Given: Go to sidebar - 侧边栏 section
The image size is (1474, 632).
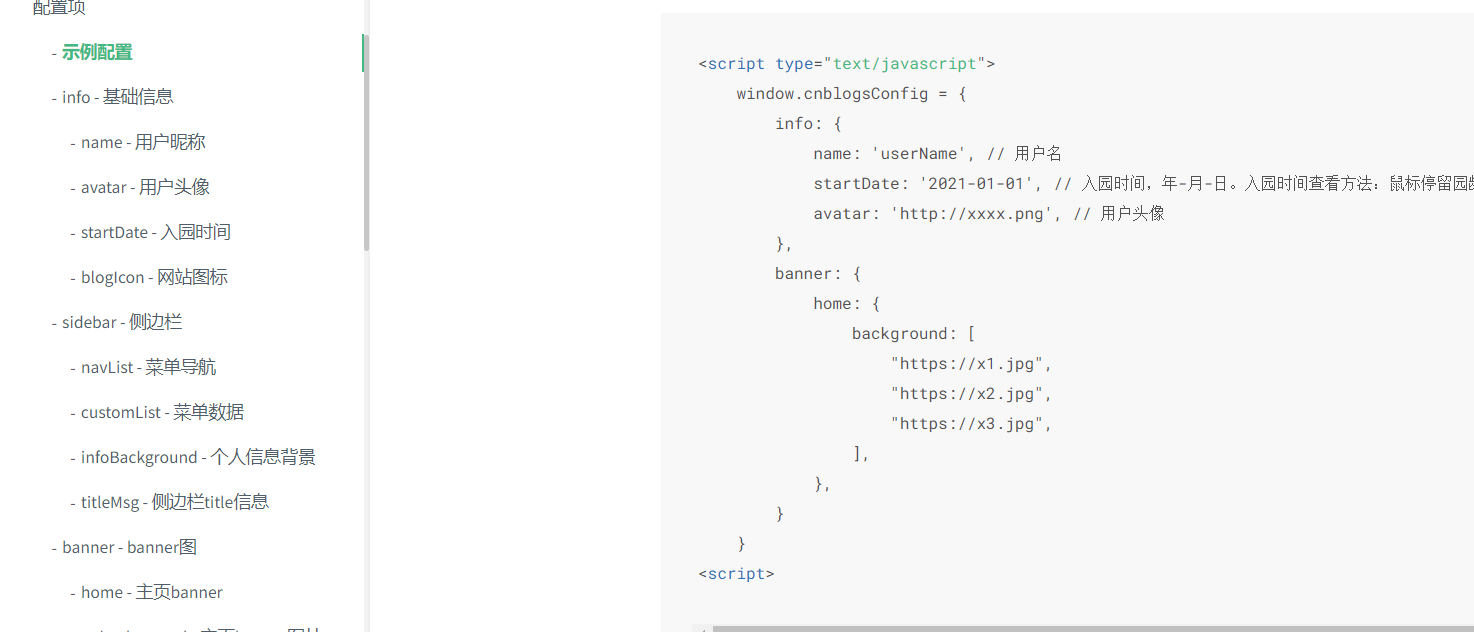Looking at the screenshot, I should pos(121,322).
